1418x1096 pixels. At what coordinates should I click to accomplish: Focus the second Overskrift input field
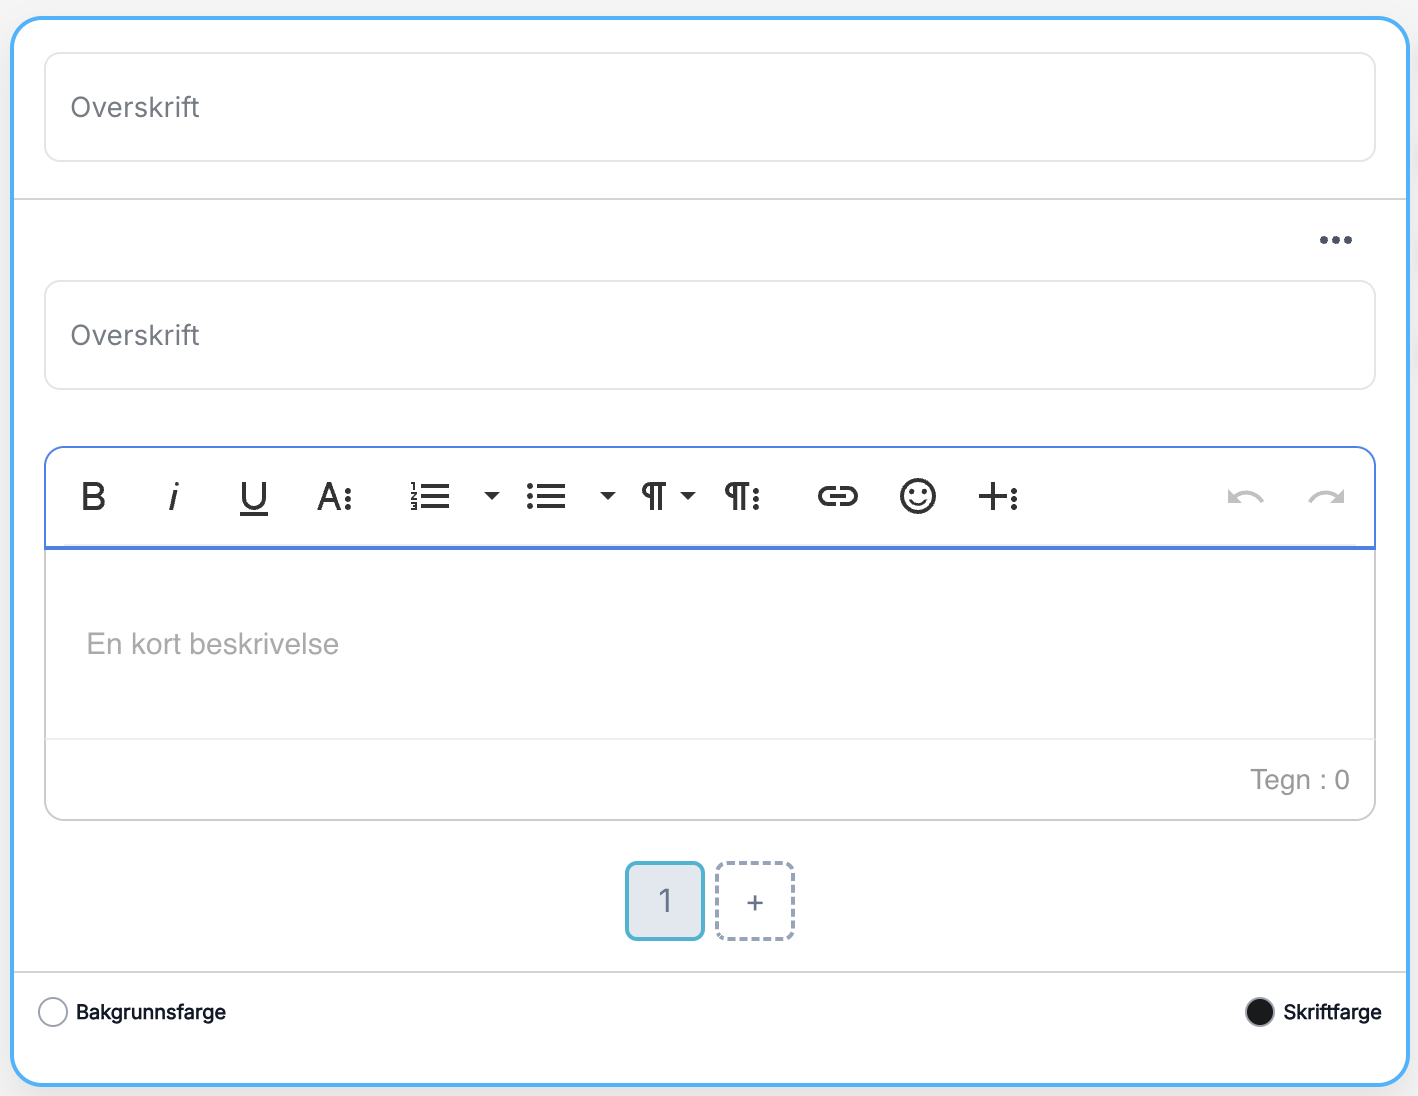[x=710, y=335]
